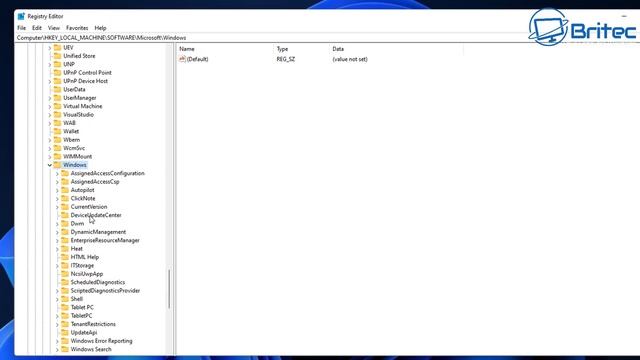The height and width of the screenshot is (360, 640).
Task: Select the UNP folder icon
Action: tap(58, 64)
